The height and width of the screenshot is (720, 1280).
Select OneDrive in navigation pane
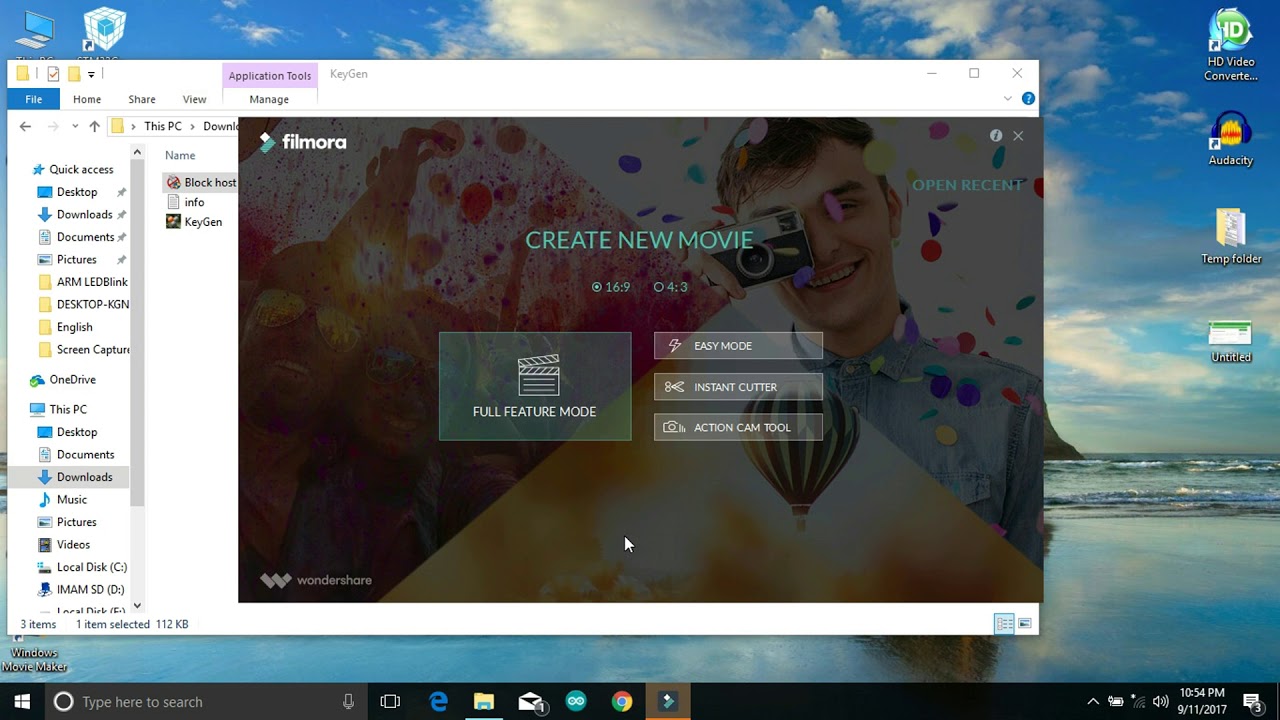(x=64, y=380)
